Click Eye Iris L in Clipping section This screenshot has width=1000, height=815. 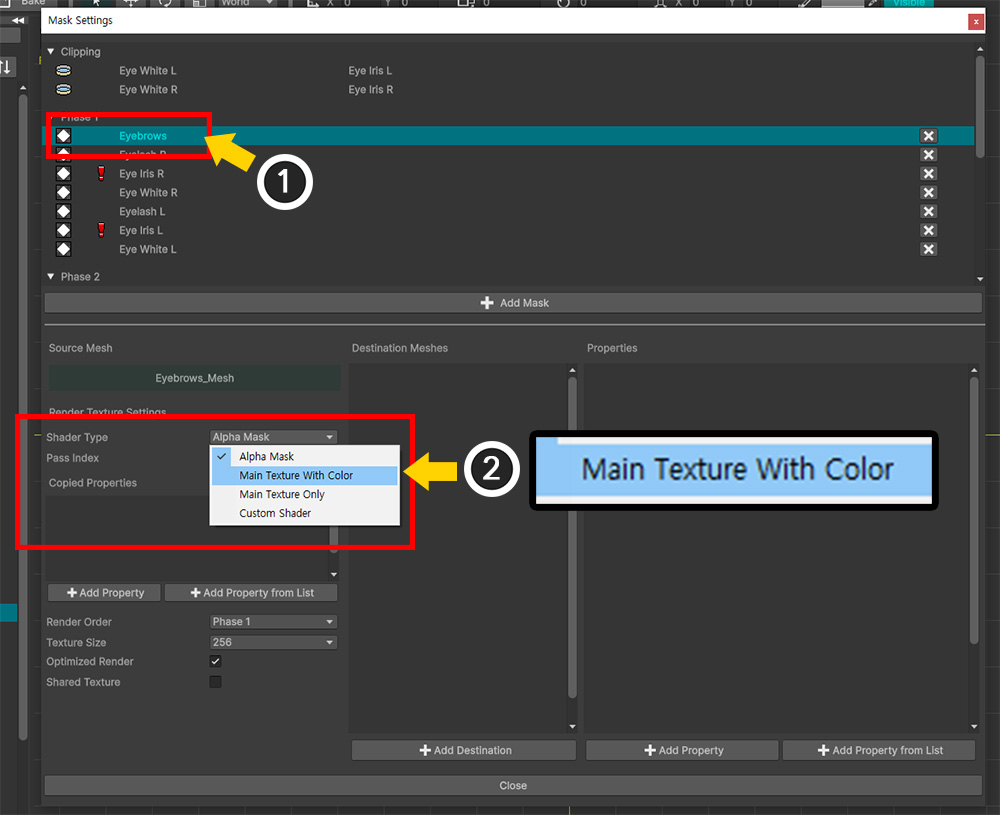tap(370, 71)
